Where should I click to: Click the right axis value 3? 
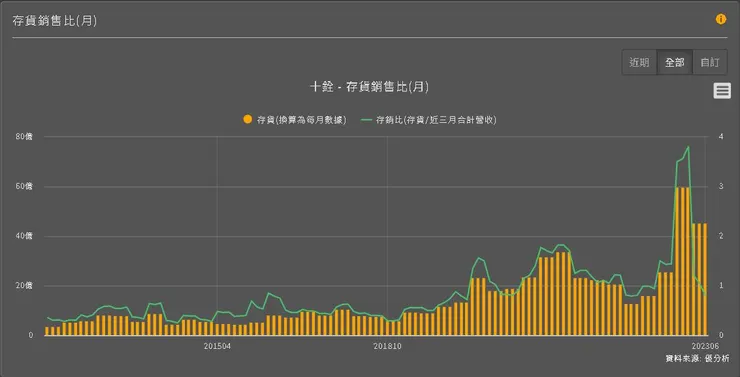pos(720,187)
